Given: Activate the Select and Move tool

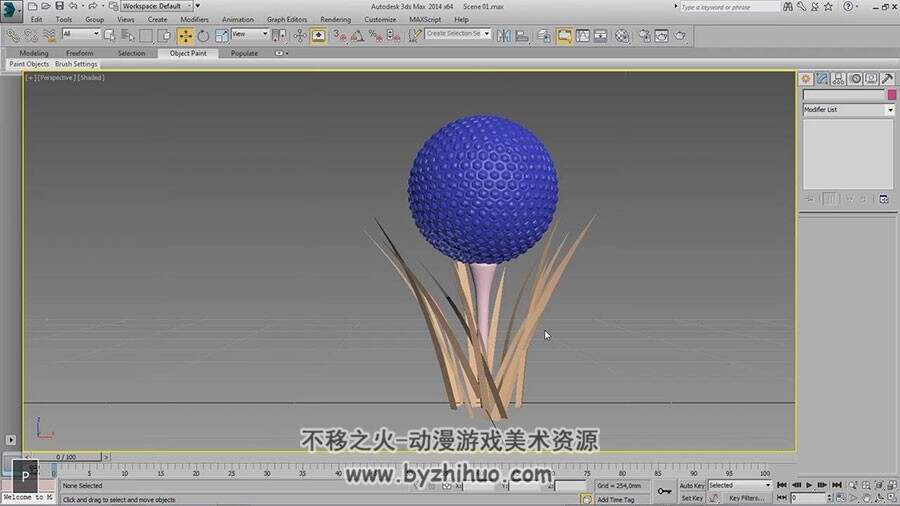Looking at the screenshot, I should (185, 36).
